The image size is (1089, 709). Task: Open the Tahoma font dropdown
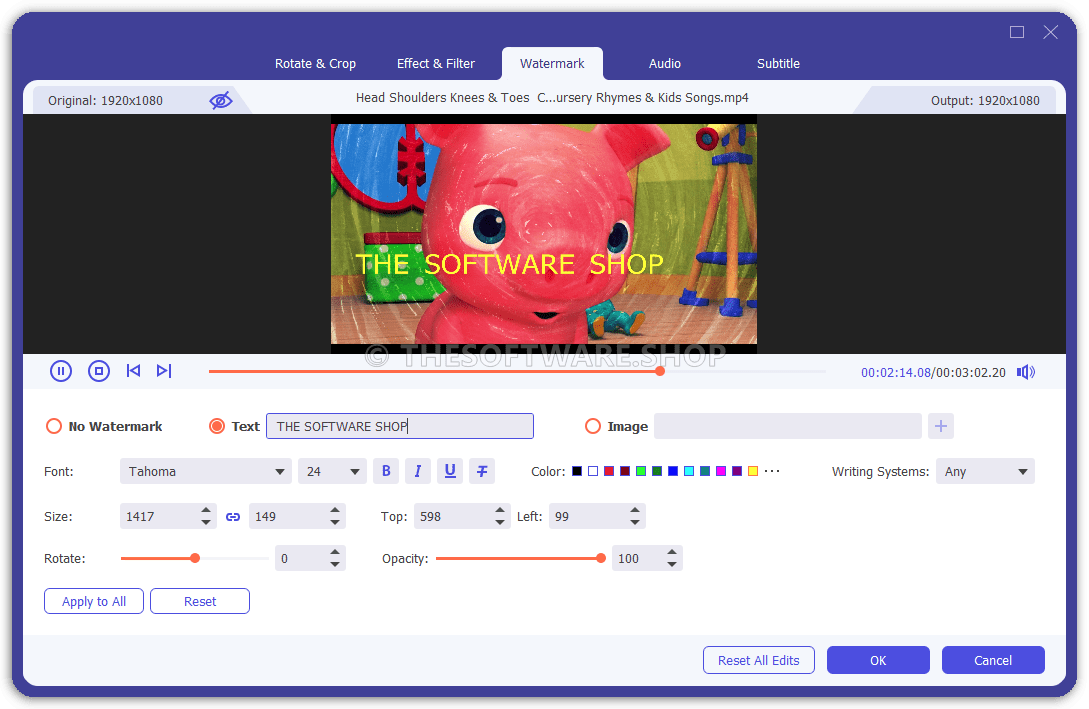click(x=206, y=472)
